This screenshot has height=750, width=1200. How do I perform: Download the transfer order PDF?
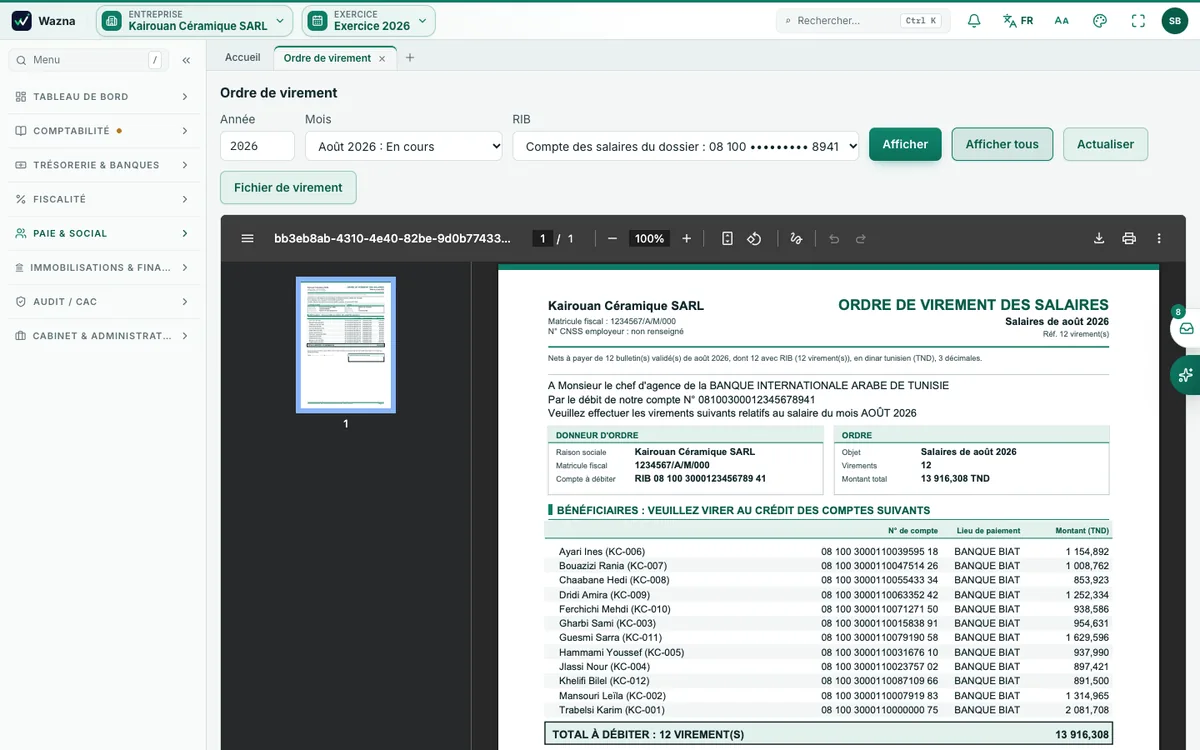(1099, 239)
